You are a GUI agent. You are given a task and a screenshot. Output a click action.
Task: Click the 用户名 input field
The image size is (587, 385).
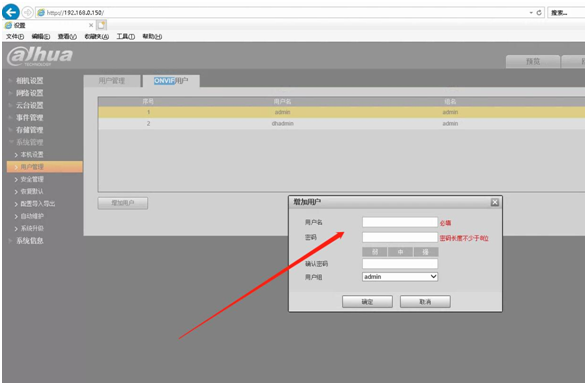point(400,222)
